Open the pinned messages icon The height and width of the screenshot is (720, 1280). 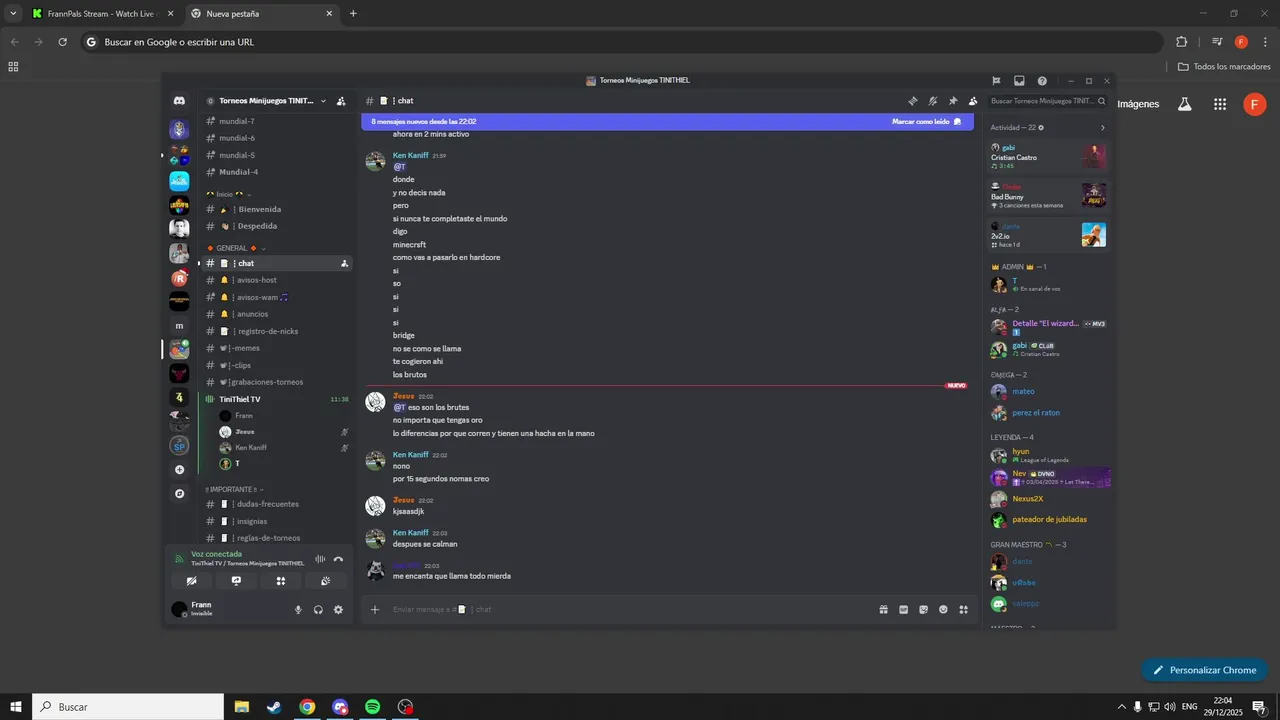[953, 101]
